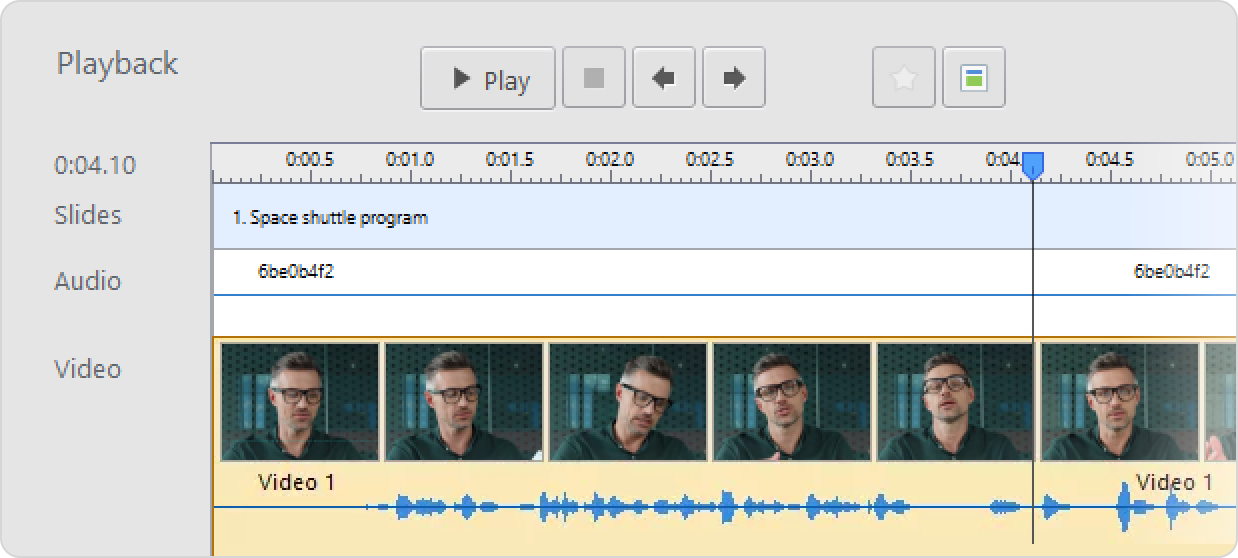The image size is (1238, 558).
Task: Click 0:02.5 on the timeline ruler
Action: tap(710, 159)
